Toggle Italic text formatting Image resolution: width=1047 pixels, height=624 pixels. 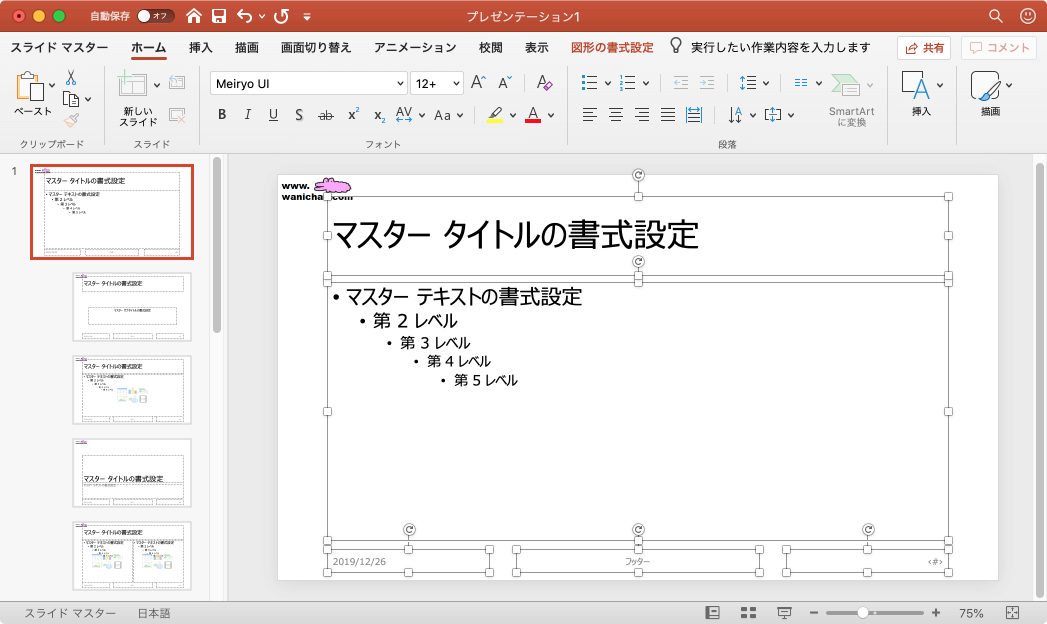[247, 115]
